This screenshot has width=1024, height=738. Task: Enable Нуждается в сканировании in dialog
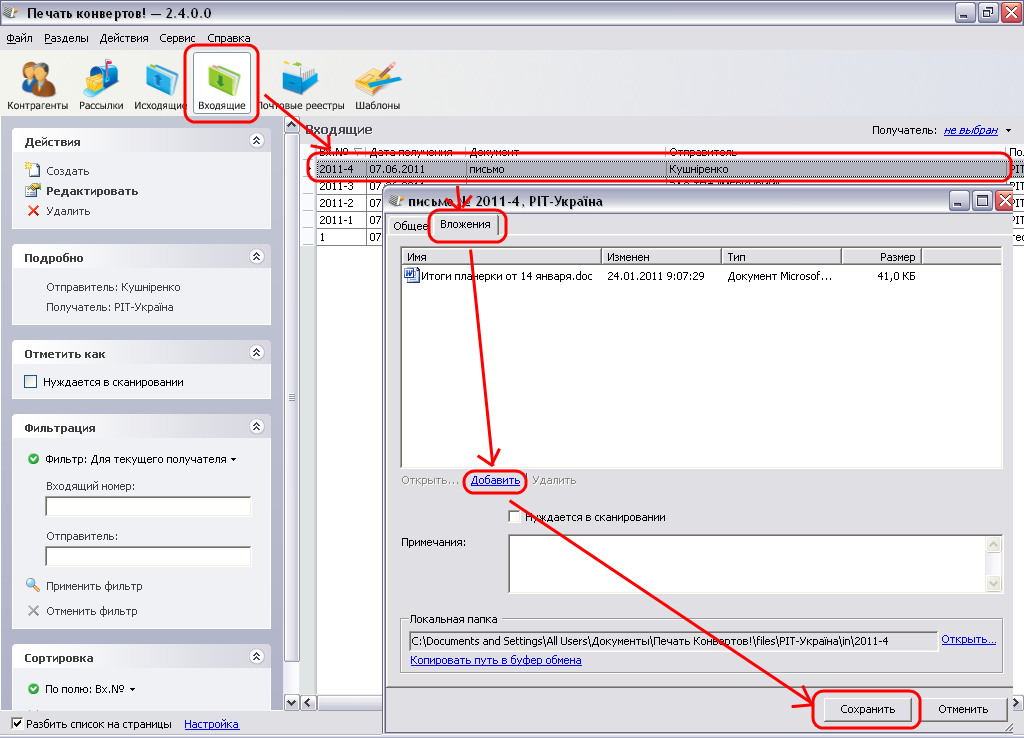515,517
